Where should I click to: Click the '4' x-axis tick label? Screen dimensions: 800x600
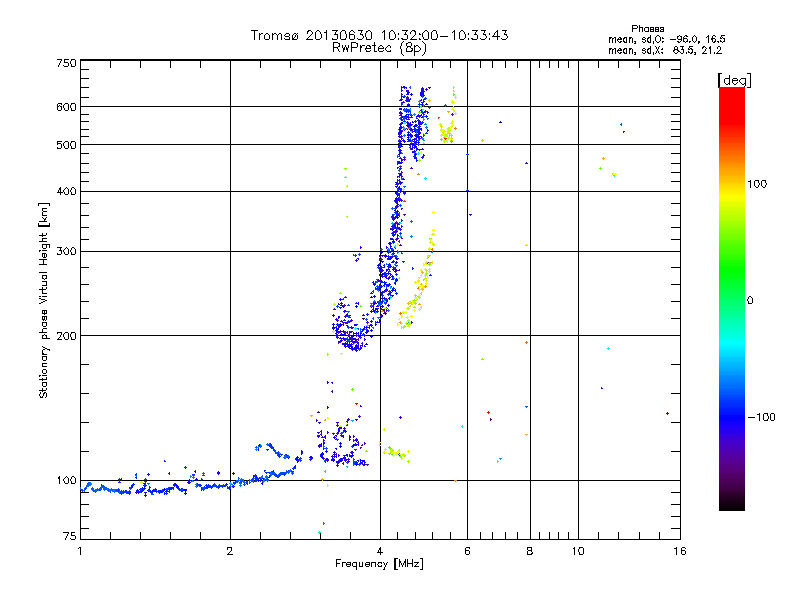pos(380,551)
